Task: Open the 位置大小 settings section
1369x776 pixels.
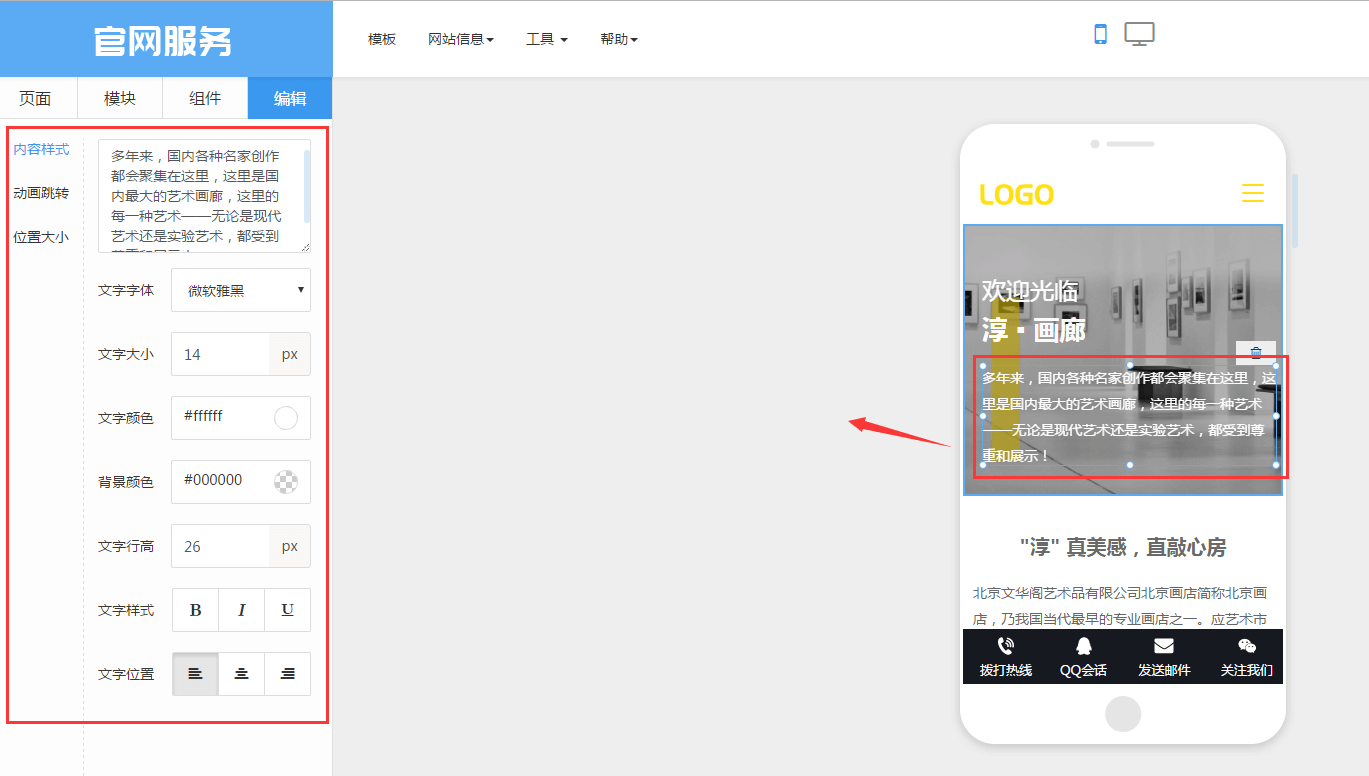Action: coord(41,237)
